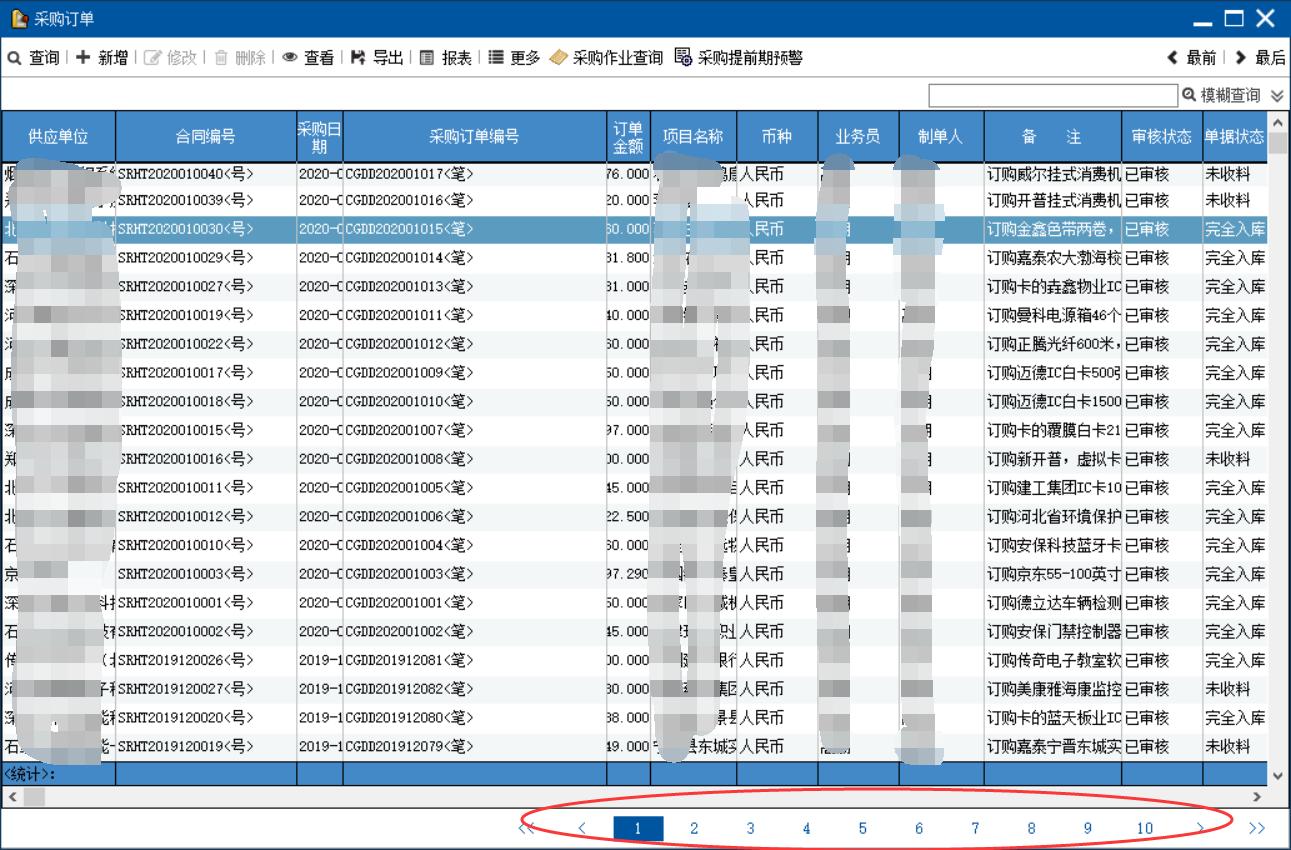The height and width of the screenshot is (850, 1291).
Task: Click the fuzzy search text field
Action: coord(1053,95)
